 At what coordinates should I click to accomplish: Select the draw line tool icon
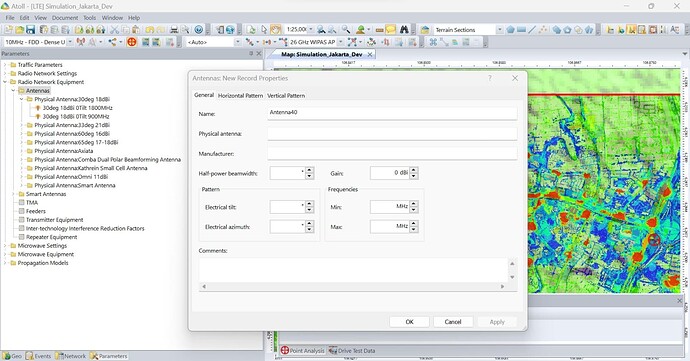click(x=532, y=29)
